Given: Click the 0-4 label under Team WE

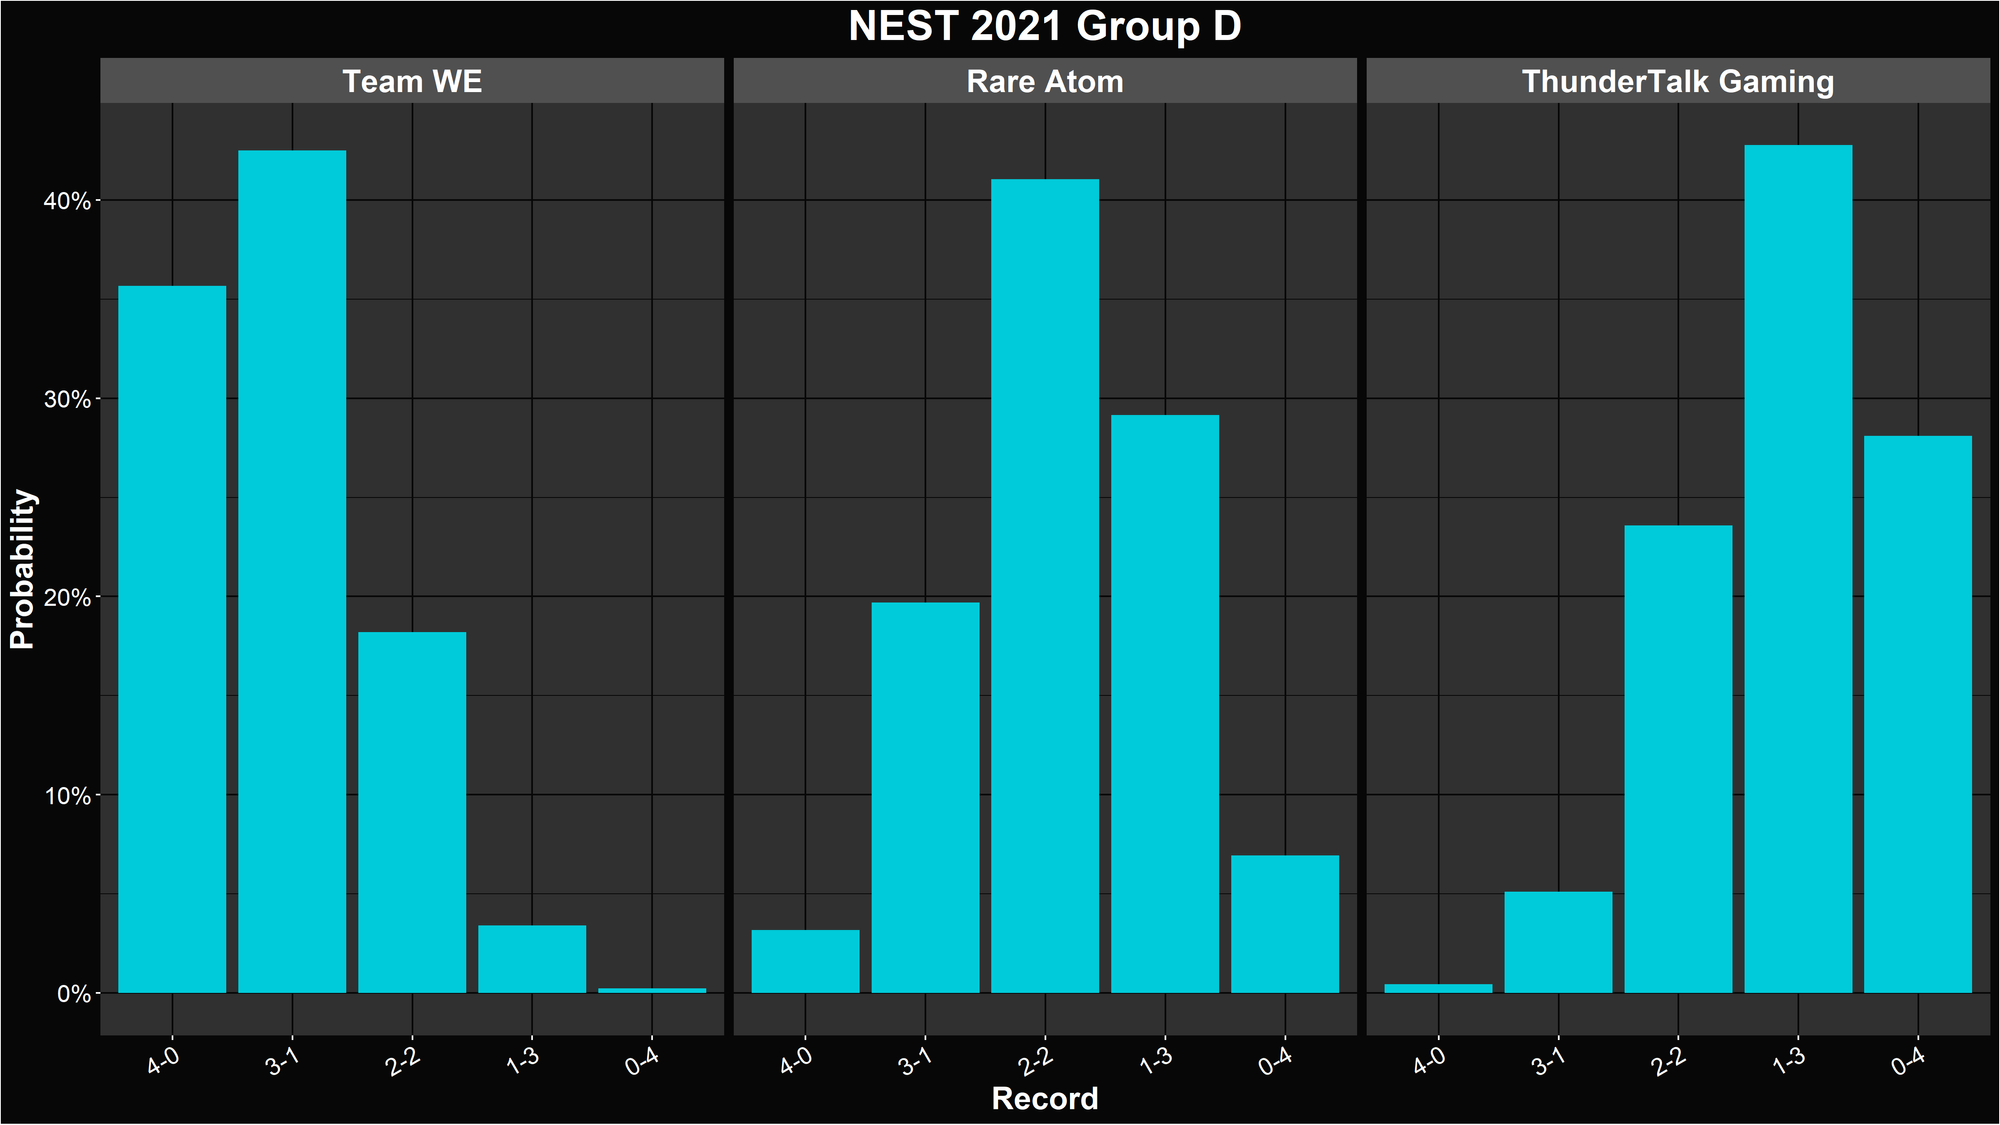Looking at the screenshot, I should (x=644, y=1062).
